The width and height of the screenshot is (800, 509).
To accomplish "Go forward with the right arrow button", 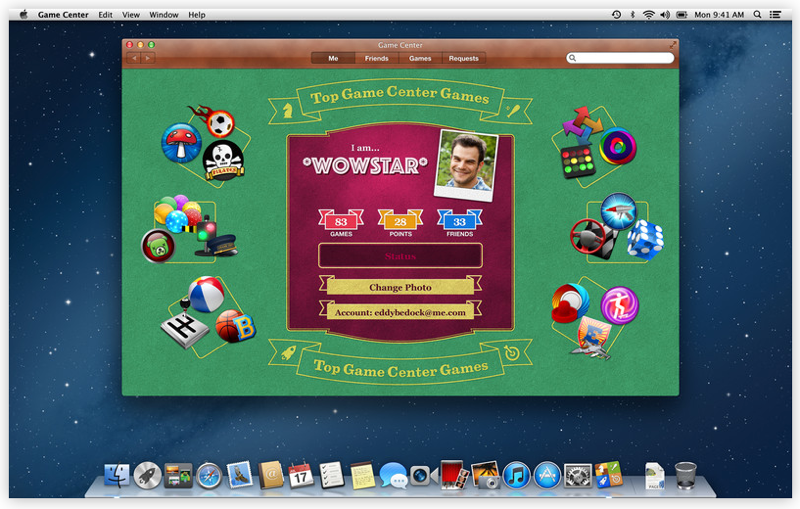I will pos(148,58).
